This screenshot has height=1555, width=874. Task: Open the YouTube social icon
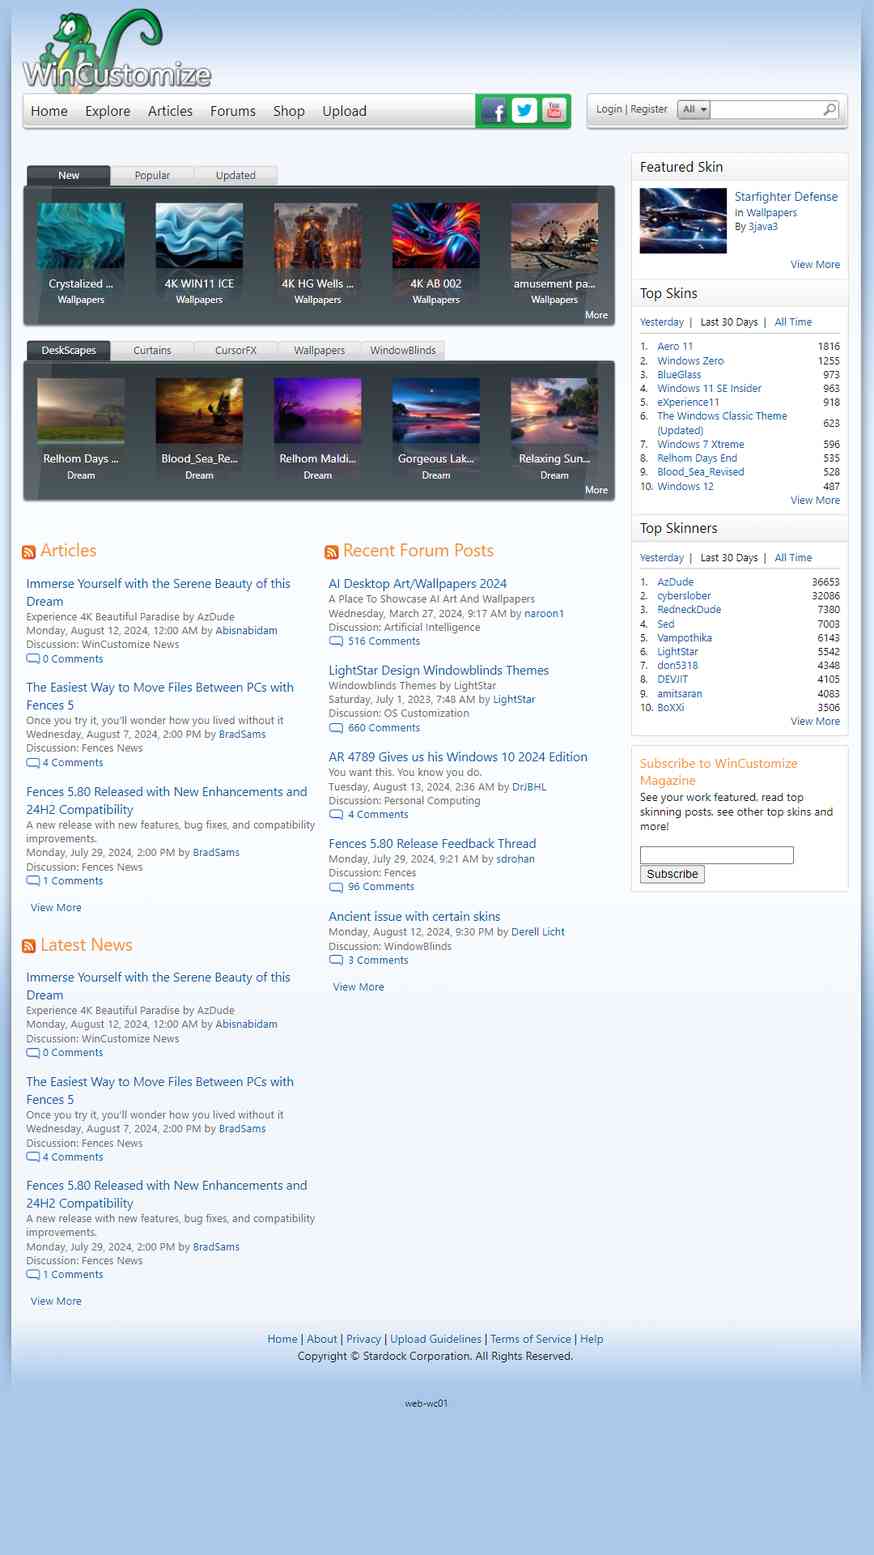(x=554, y=110)
